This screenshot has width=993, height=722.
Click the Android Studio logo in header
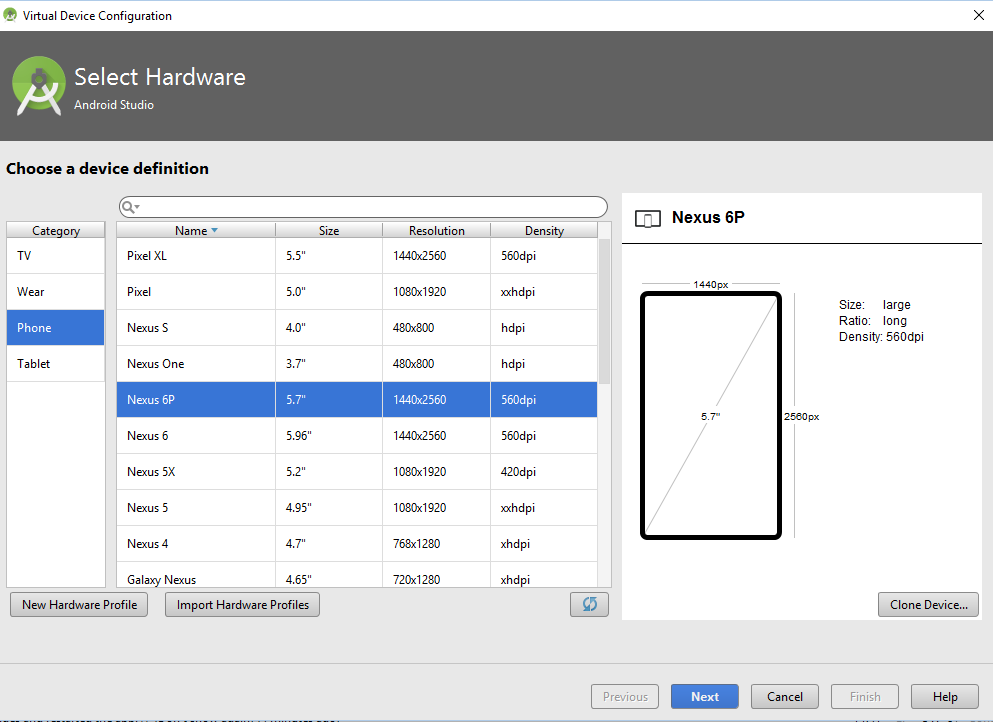[x=39, y=86]
